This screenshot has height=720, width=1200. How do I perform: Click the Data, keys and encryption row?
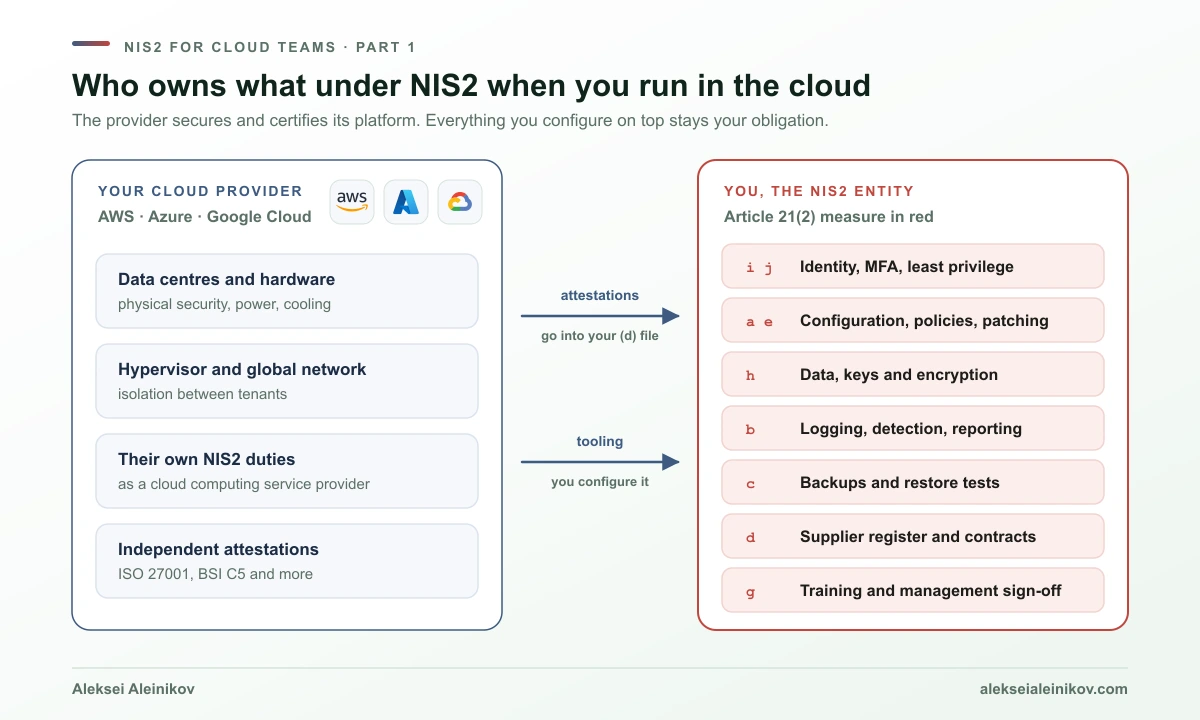pyautogui.click(x=913, y=375)
